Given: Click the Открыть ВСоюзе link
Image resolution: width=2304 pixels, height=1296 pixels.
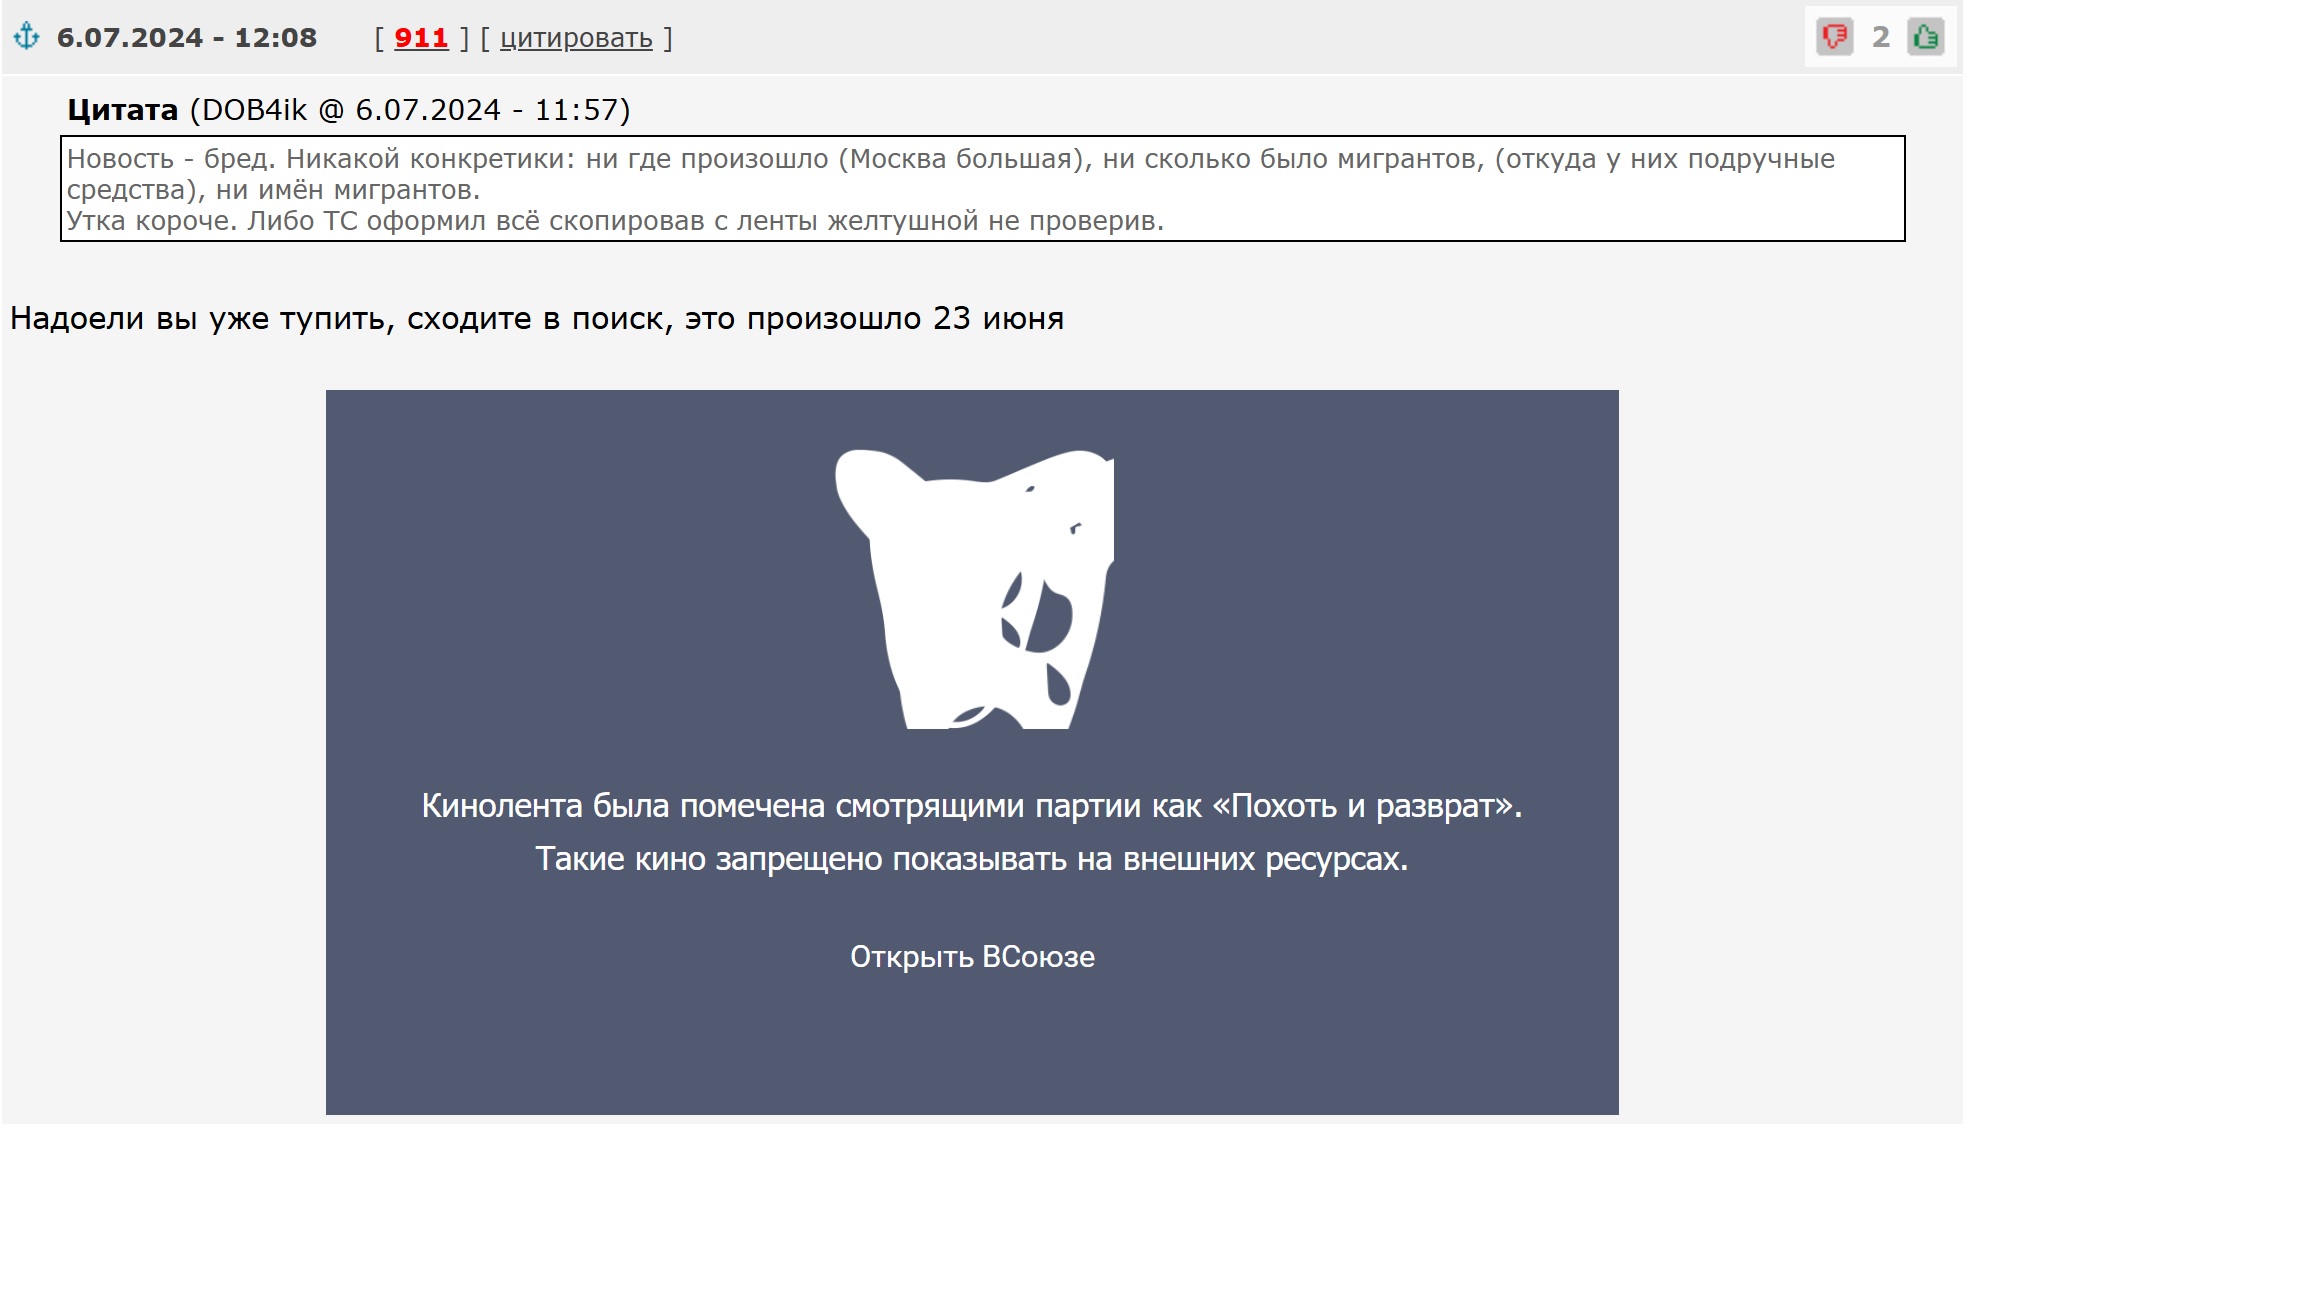Looking at the screenshot, I should [x=972, y=957].
